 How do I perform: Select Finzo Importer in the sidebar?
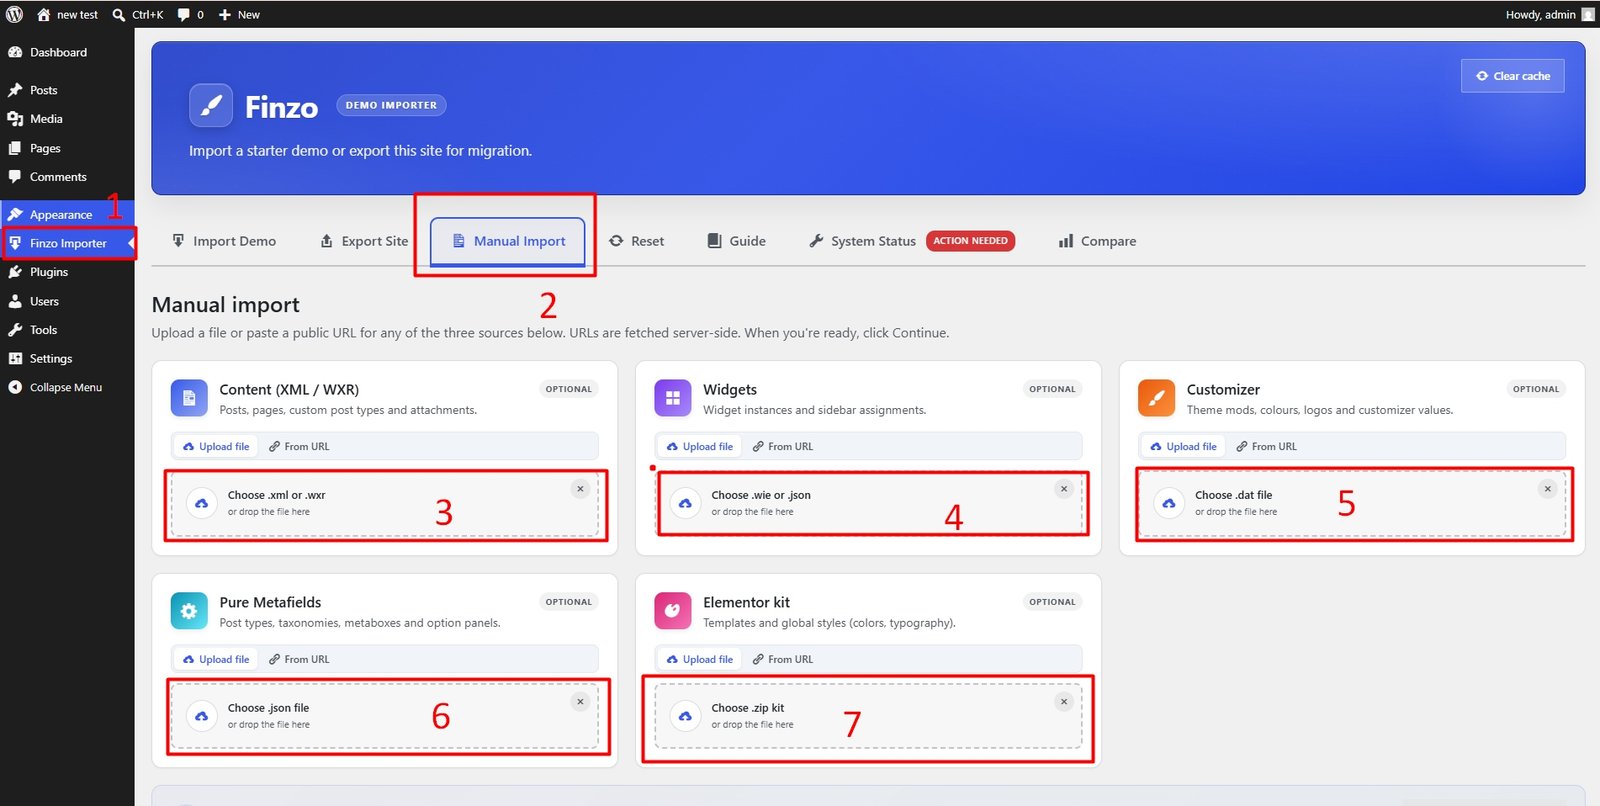pos(67,243)
